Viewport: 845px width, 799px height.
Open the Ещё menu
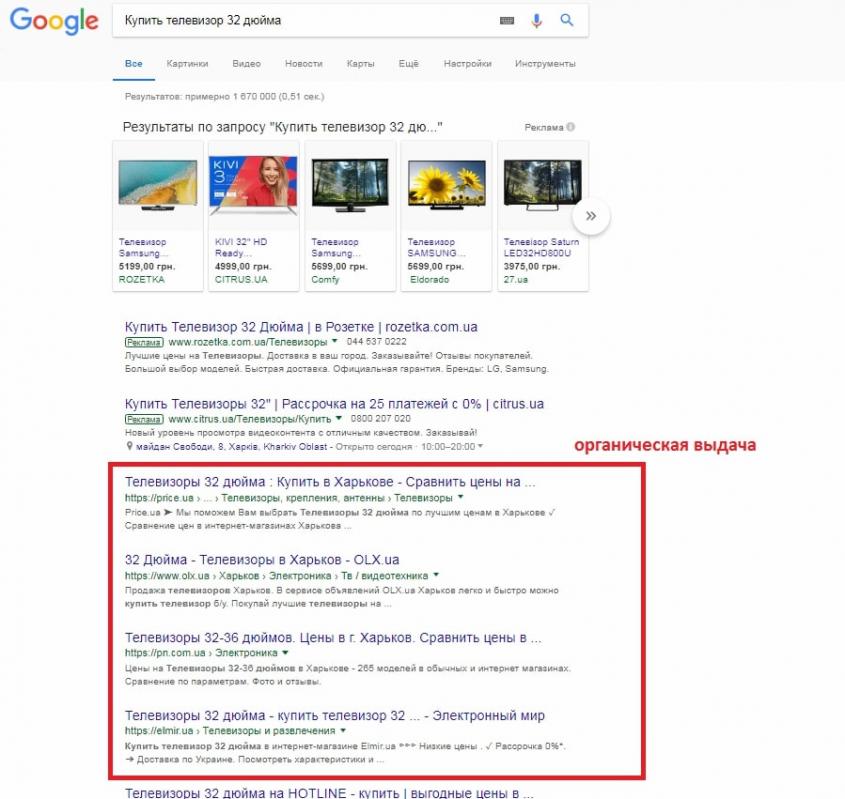[408, 64]
